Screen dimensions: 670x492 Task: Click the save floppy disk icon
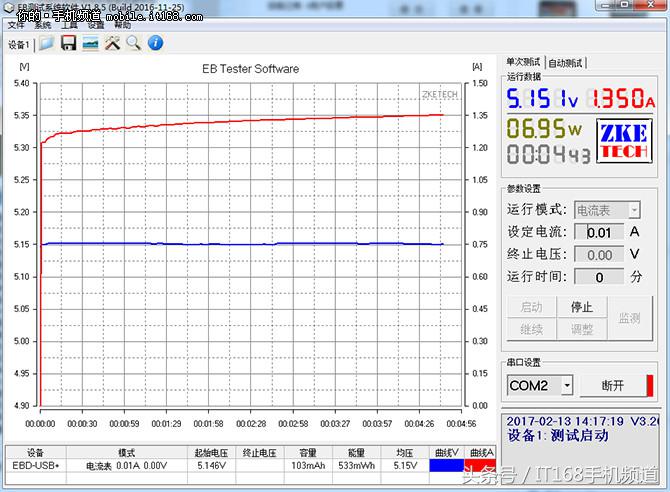pyautogui.click(x=68, y=43)
